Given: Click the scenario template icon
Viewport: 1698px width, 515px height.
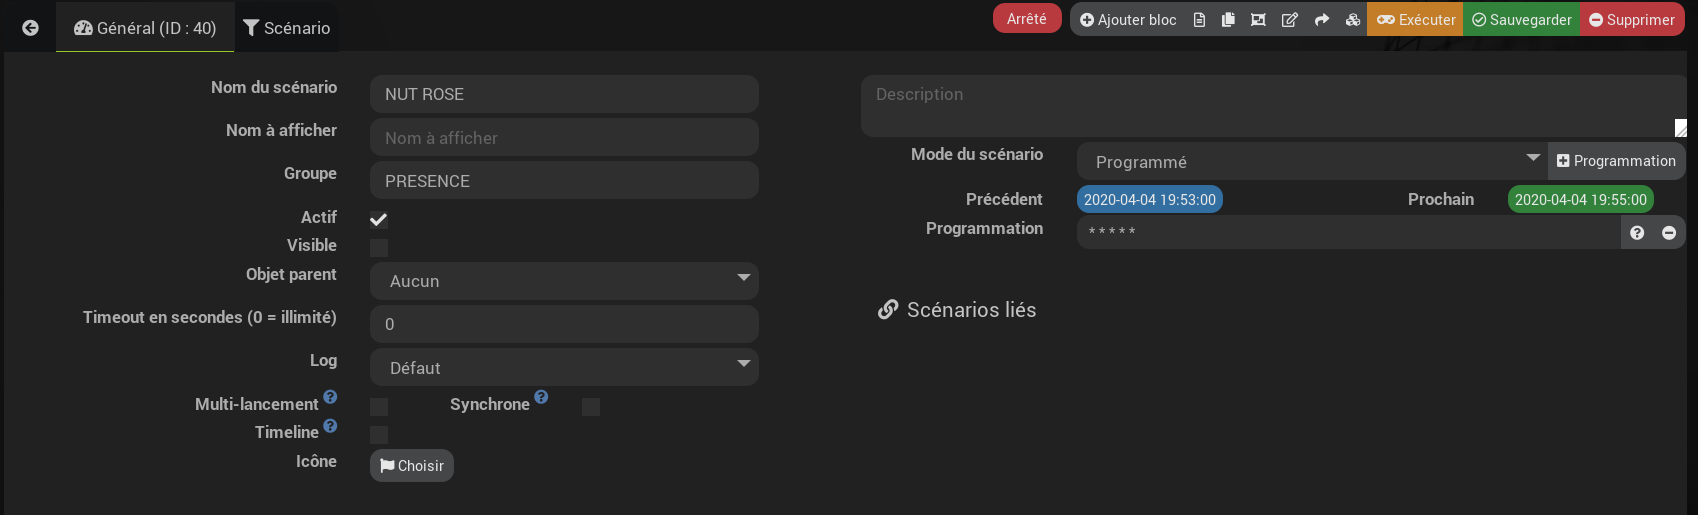Looking at the screenshot, I should (x=1258, y=20).
